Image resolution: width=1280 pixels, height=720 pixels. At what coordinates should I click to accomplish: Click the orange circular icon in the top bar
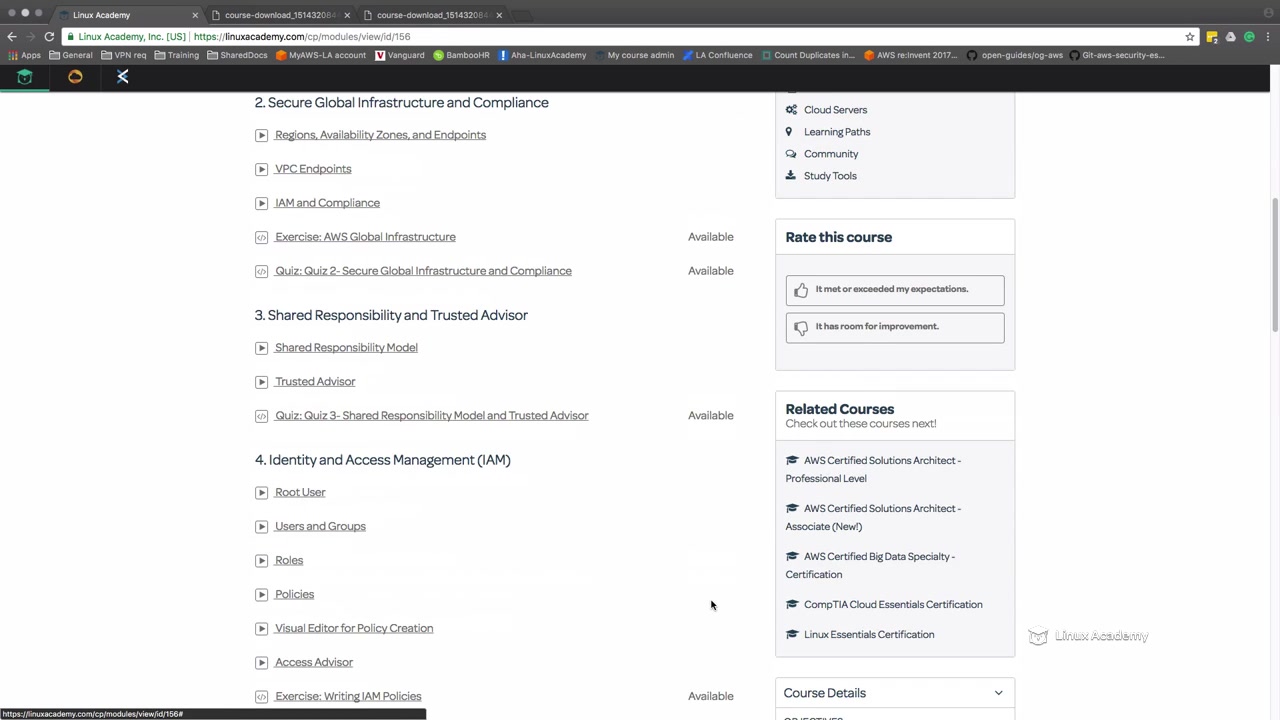tap(75, 77)
